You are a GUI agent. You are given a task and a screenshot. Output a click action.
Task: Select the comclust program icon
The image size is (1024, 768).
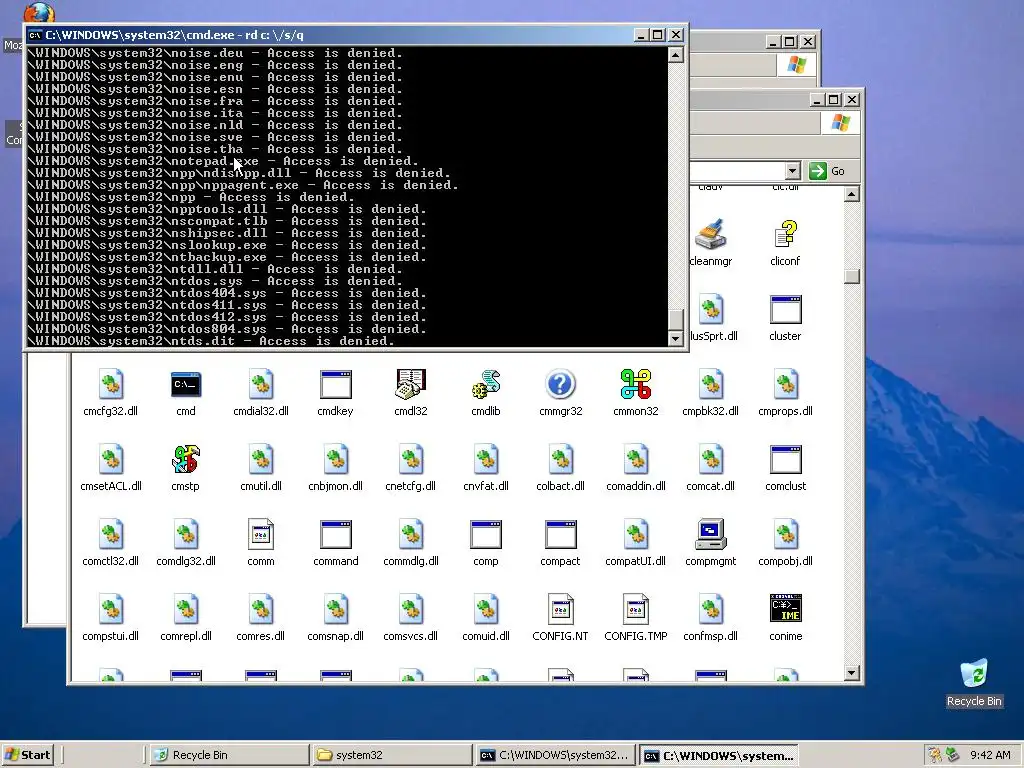tap(786, 459)
